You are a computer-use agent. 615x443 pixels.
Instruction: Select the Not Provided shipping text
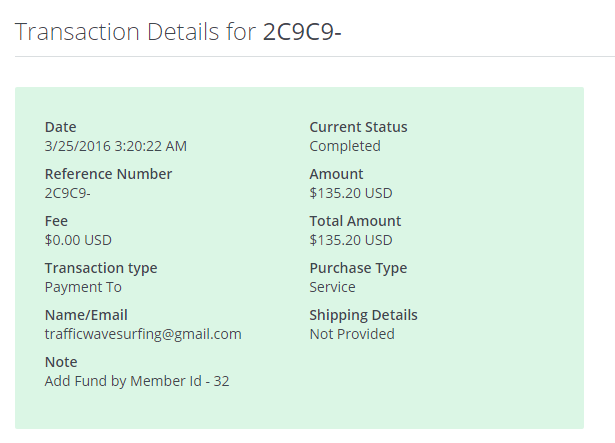pos(352,334)
